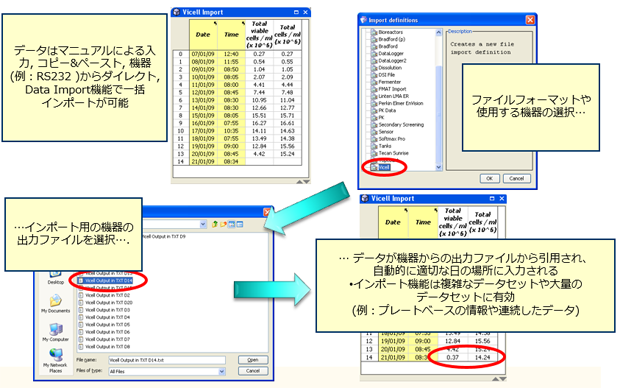Viewport: 620px width, 388px height.
Task: Click the File name input field
Action: pyautogui.click(x=167, y=360)
